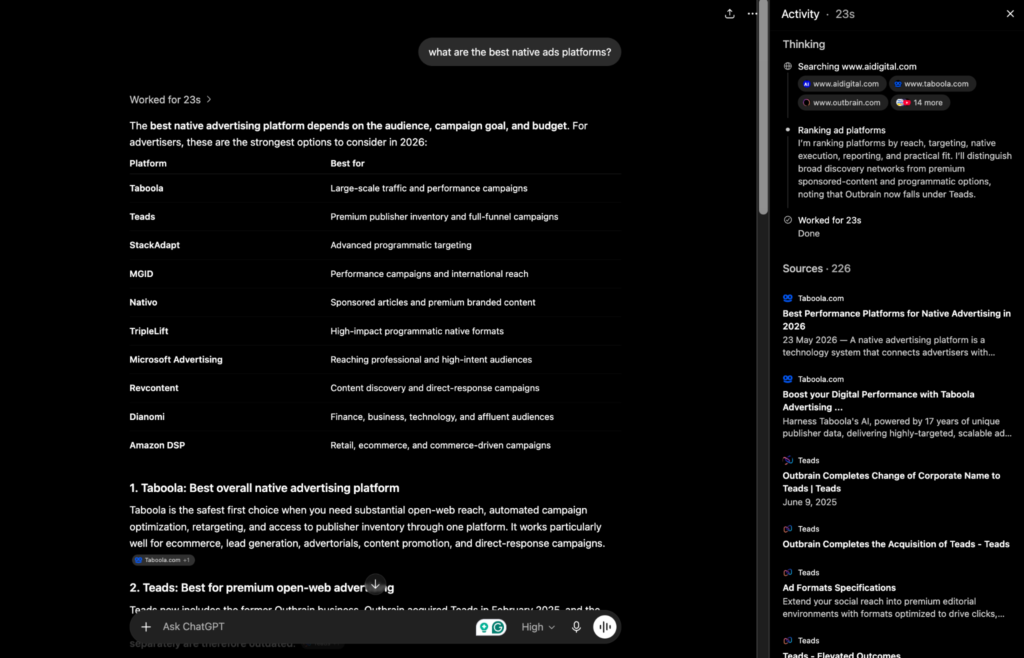Click the 'Best for' column header
The width and height of the screenshot is (1024, 658).
pos(347,163)
